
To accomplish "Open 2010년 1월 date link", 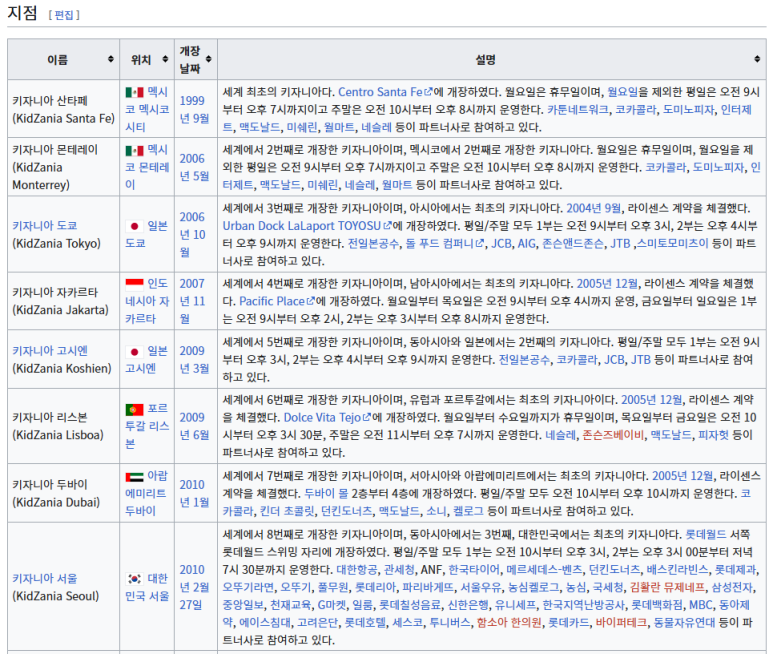I will [x=194, y=493].
